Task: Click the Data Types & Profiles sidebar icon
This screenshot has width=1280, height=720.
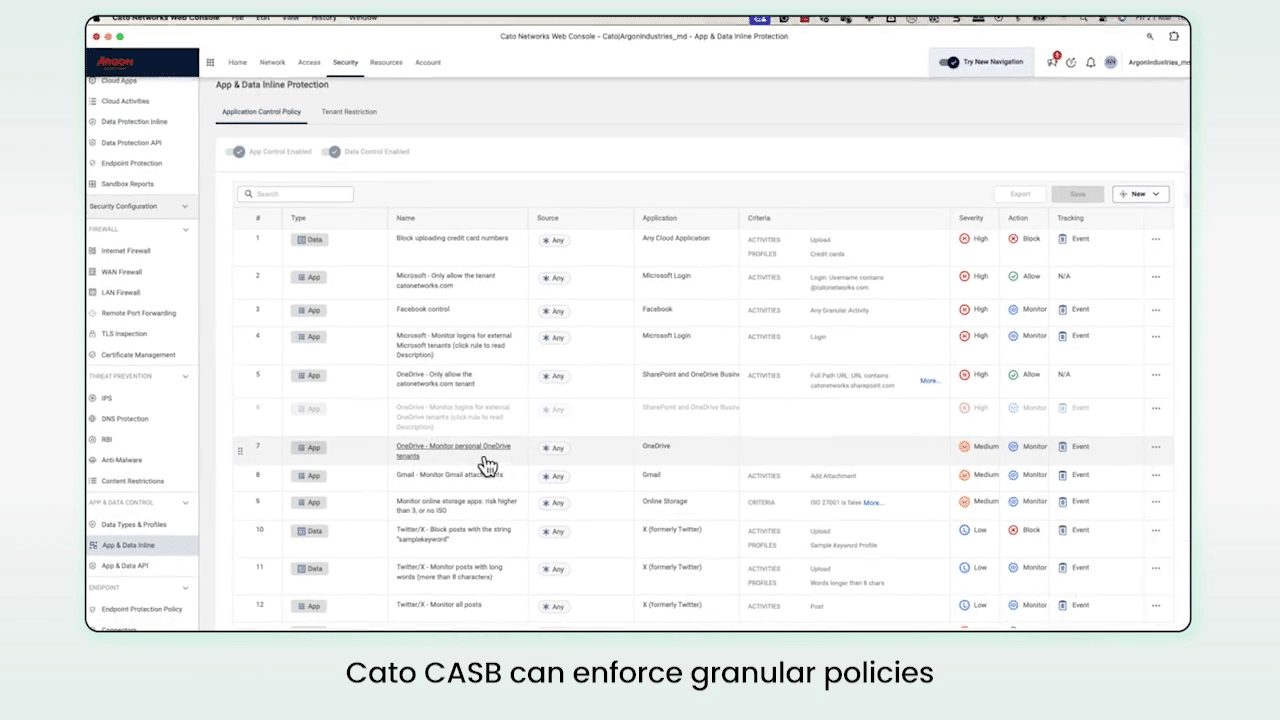Action: pyautogui.click(x=93, y=524)
